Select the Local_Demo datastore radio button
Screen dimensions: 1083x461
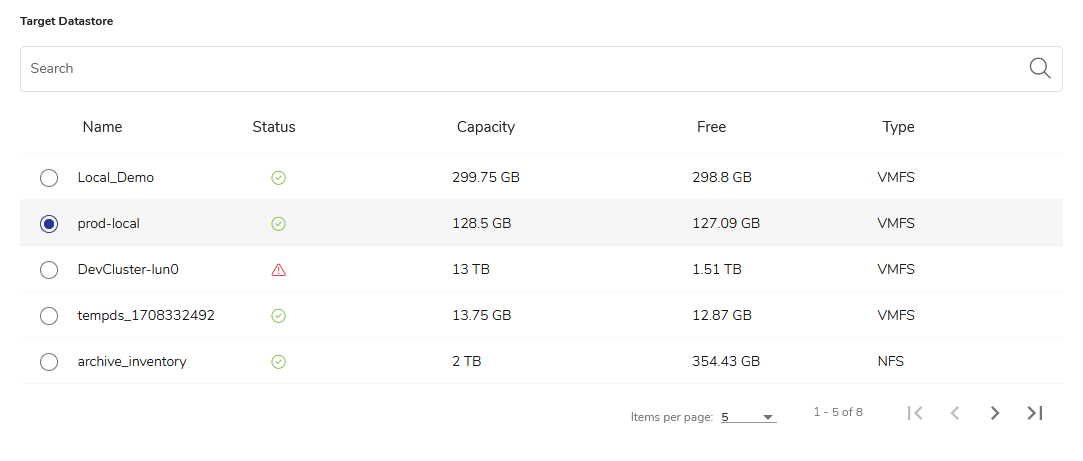coord(49,178)
